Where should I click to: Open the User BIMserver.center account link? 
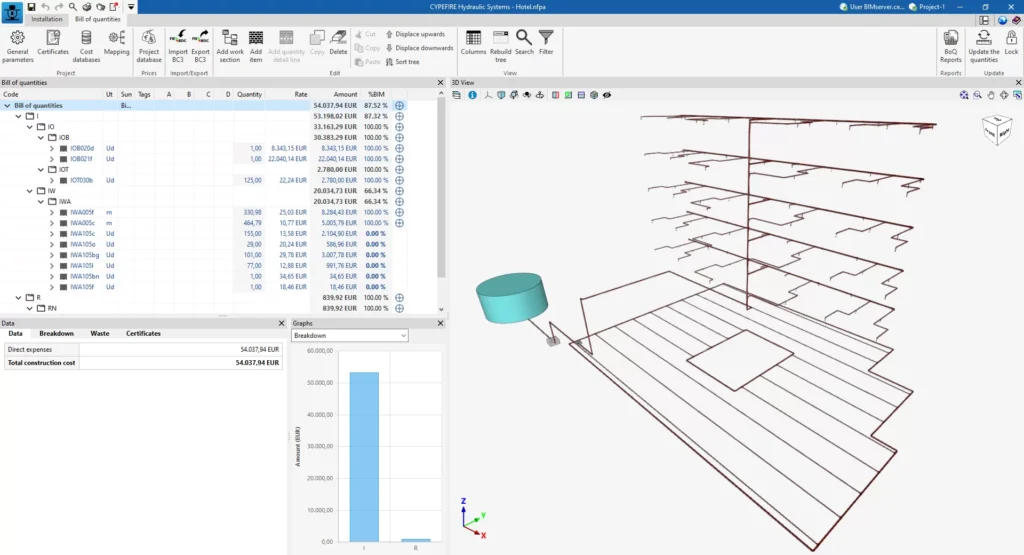tap(871, 7)
